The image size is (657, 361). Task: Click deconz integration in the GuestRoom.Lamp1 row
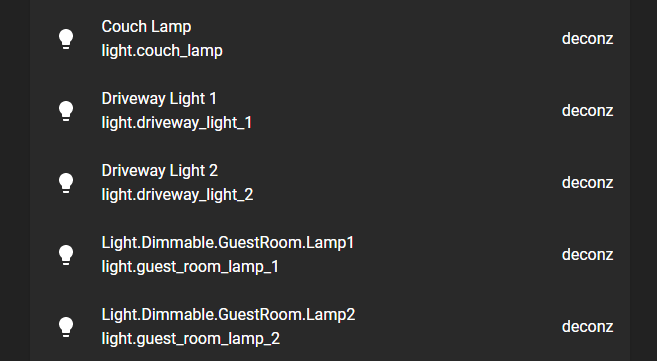pyautogui.click(x=587, y=255)
